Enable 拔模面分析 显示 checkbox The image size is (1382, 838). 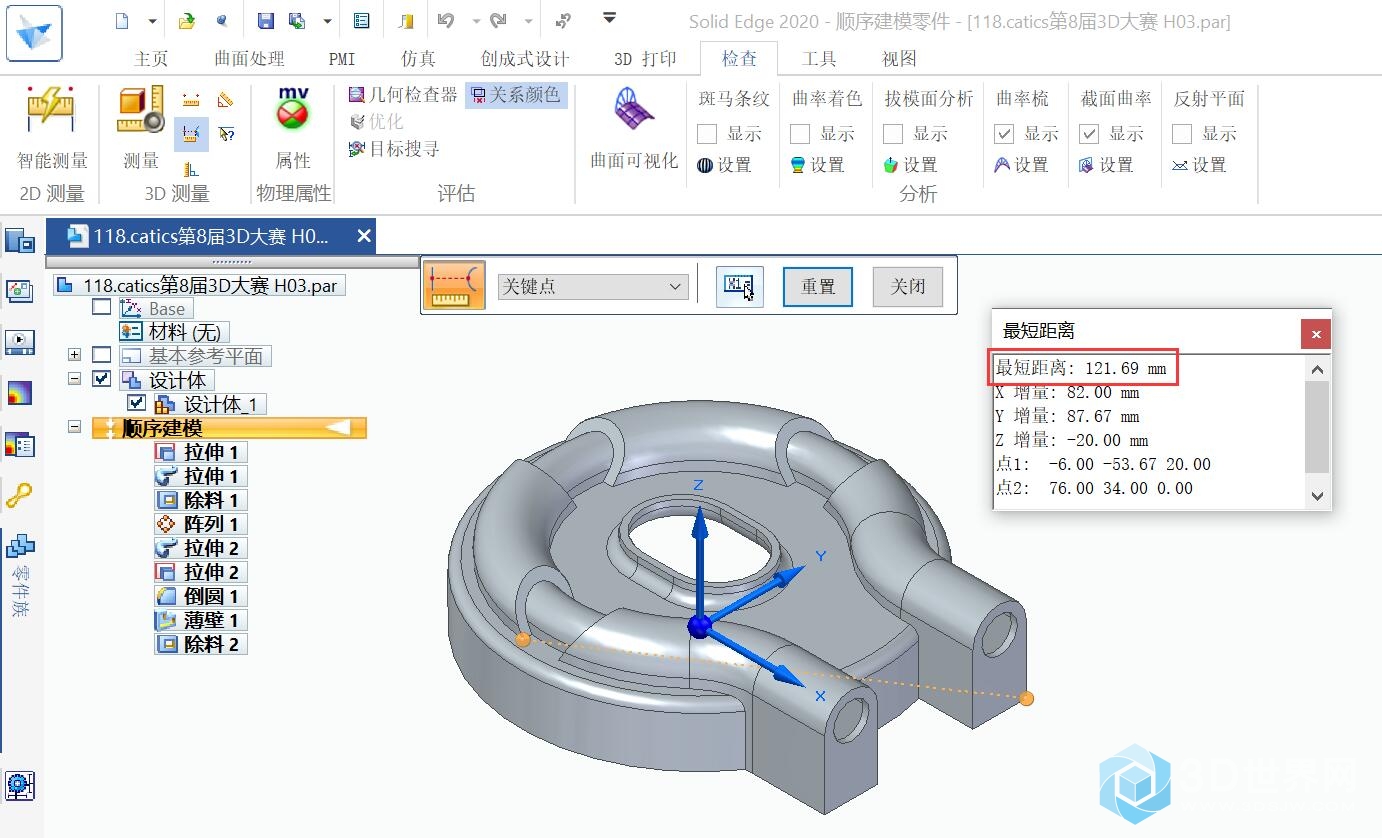tap(893, 134)
